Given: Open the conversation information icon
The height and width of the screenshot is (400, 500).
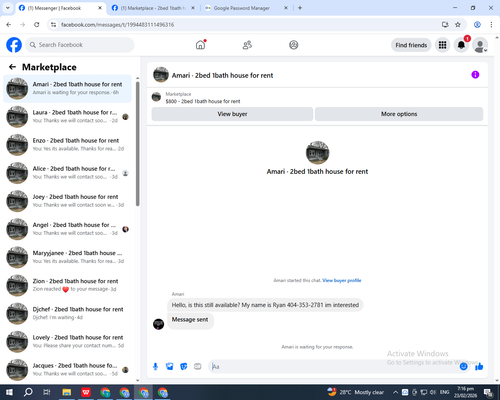Looking at the screenshot, I should point(475,75).
